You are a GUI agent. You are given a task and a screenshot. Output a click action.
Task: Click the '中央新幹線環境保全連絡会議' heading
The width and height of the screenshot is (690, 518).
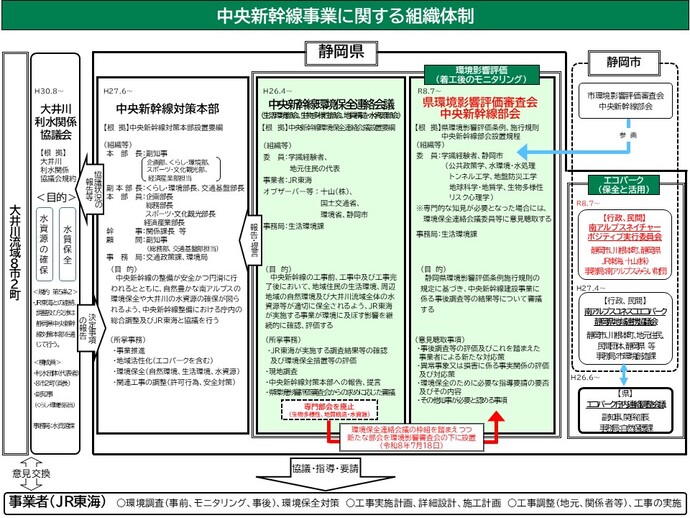click(331, 104)
